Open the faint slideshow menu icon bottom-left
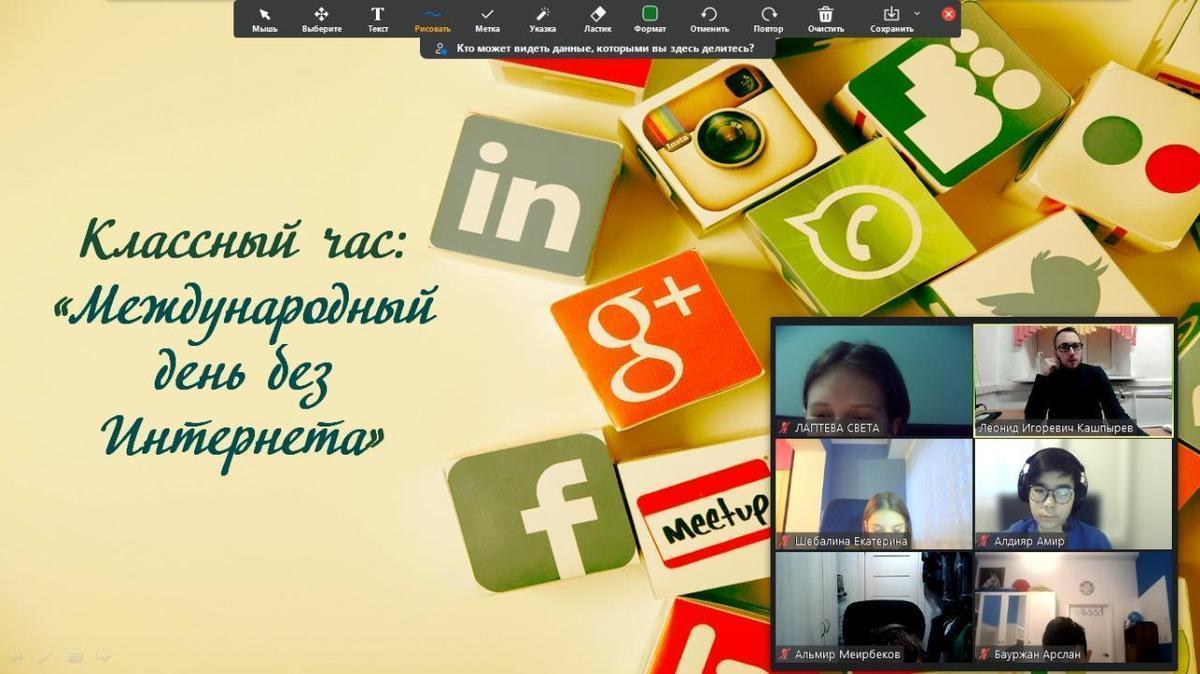Image resolution: width=1200 pixels, height=674 pixels. coord(74,657)
